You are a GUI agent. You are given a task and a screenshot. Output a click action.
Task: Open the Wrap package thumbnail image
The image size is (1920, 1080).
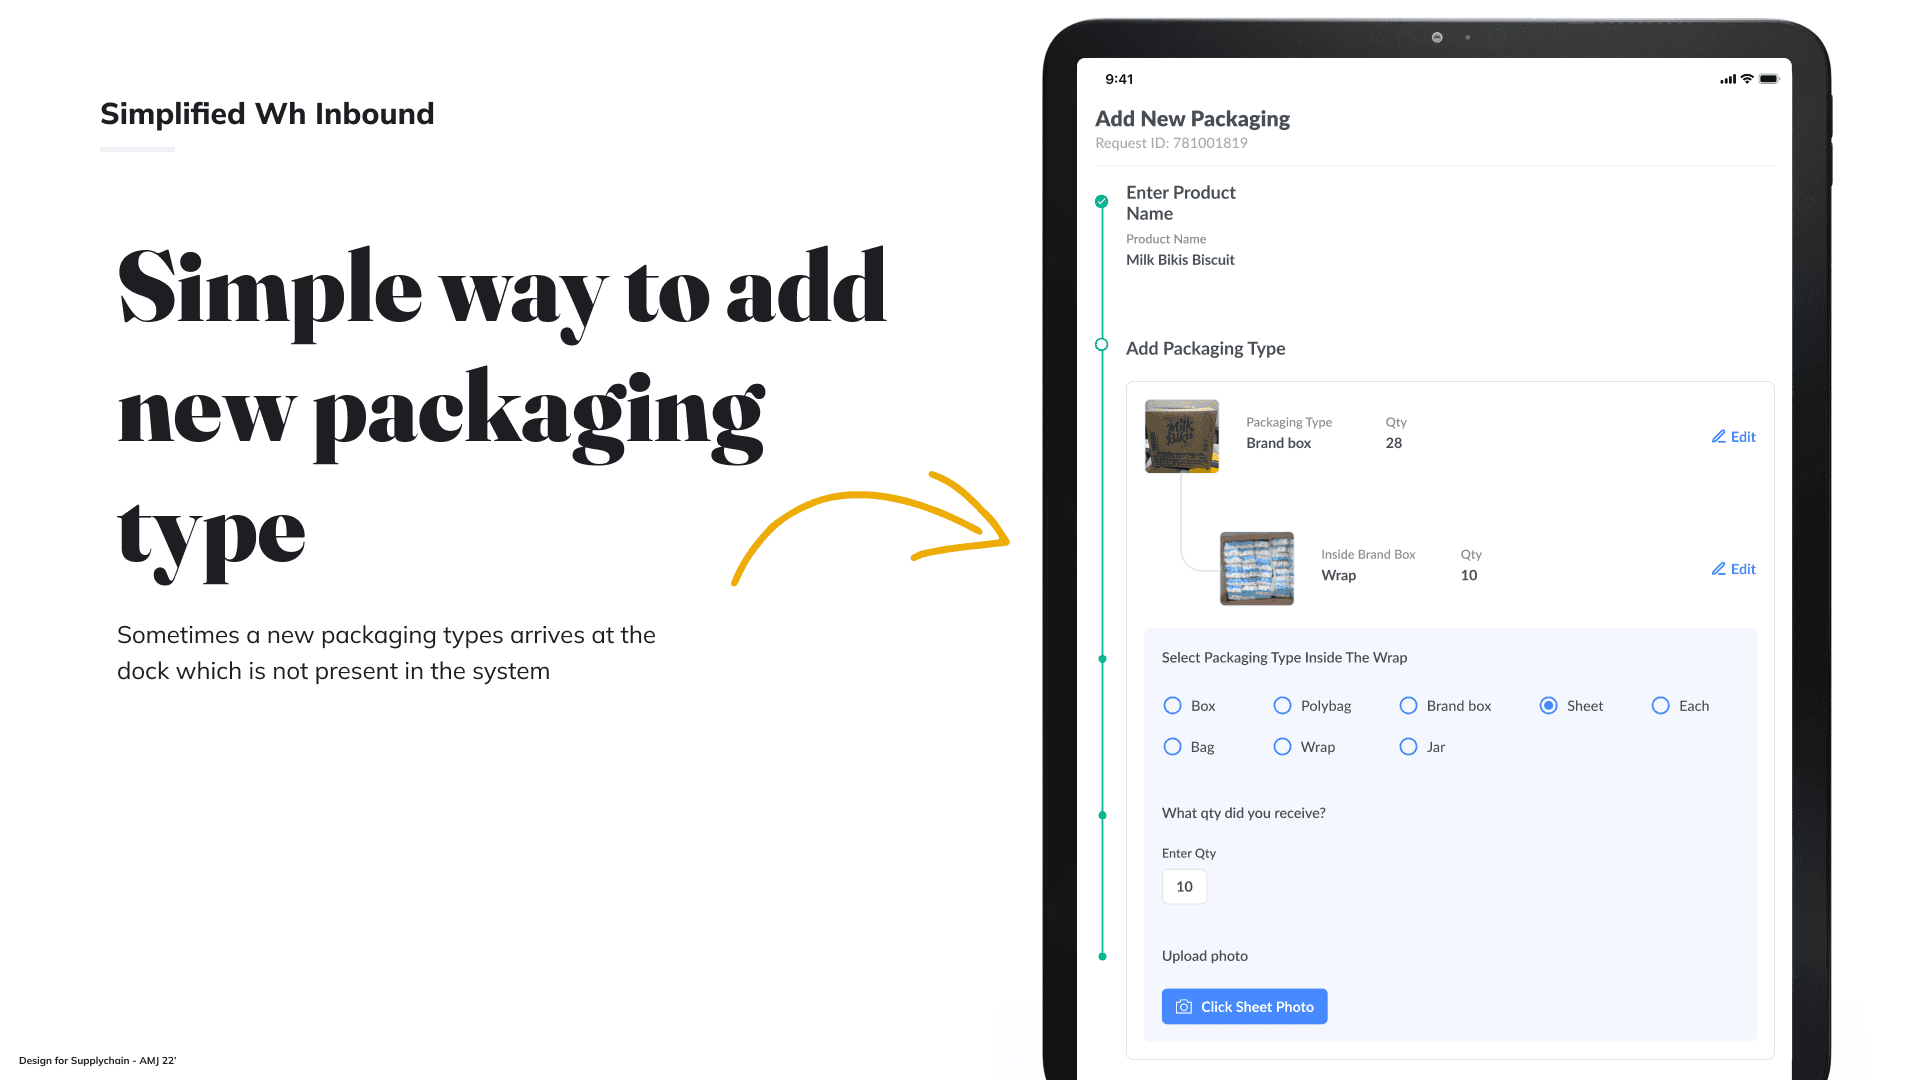tap(1256, 569)
